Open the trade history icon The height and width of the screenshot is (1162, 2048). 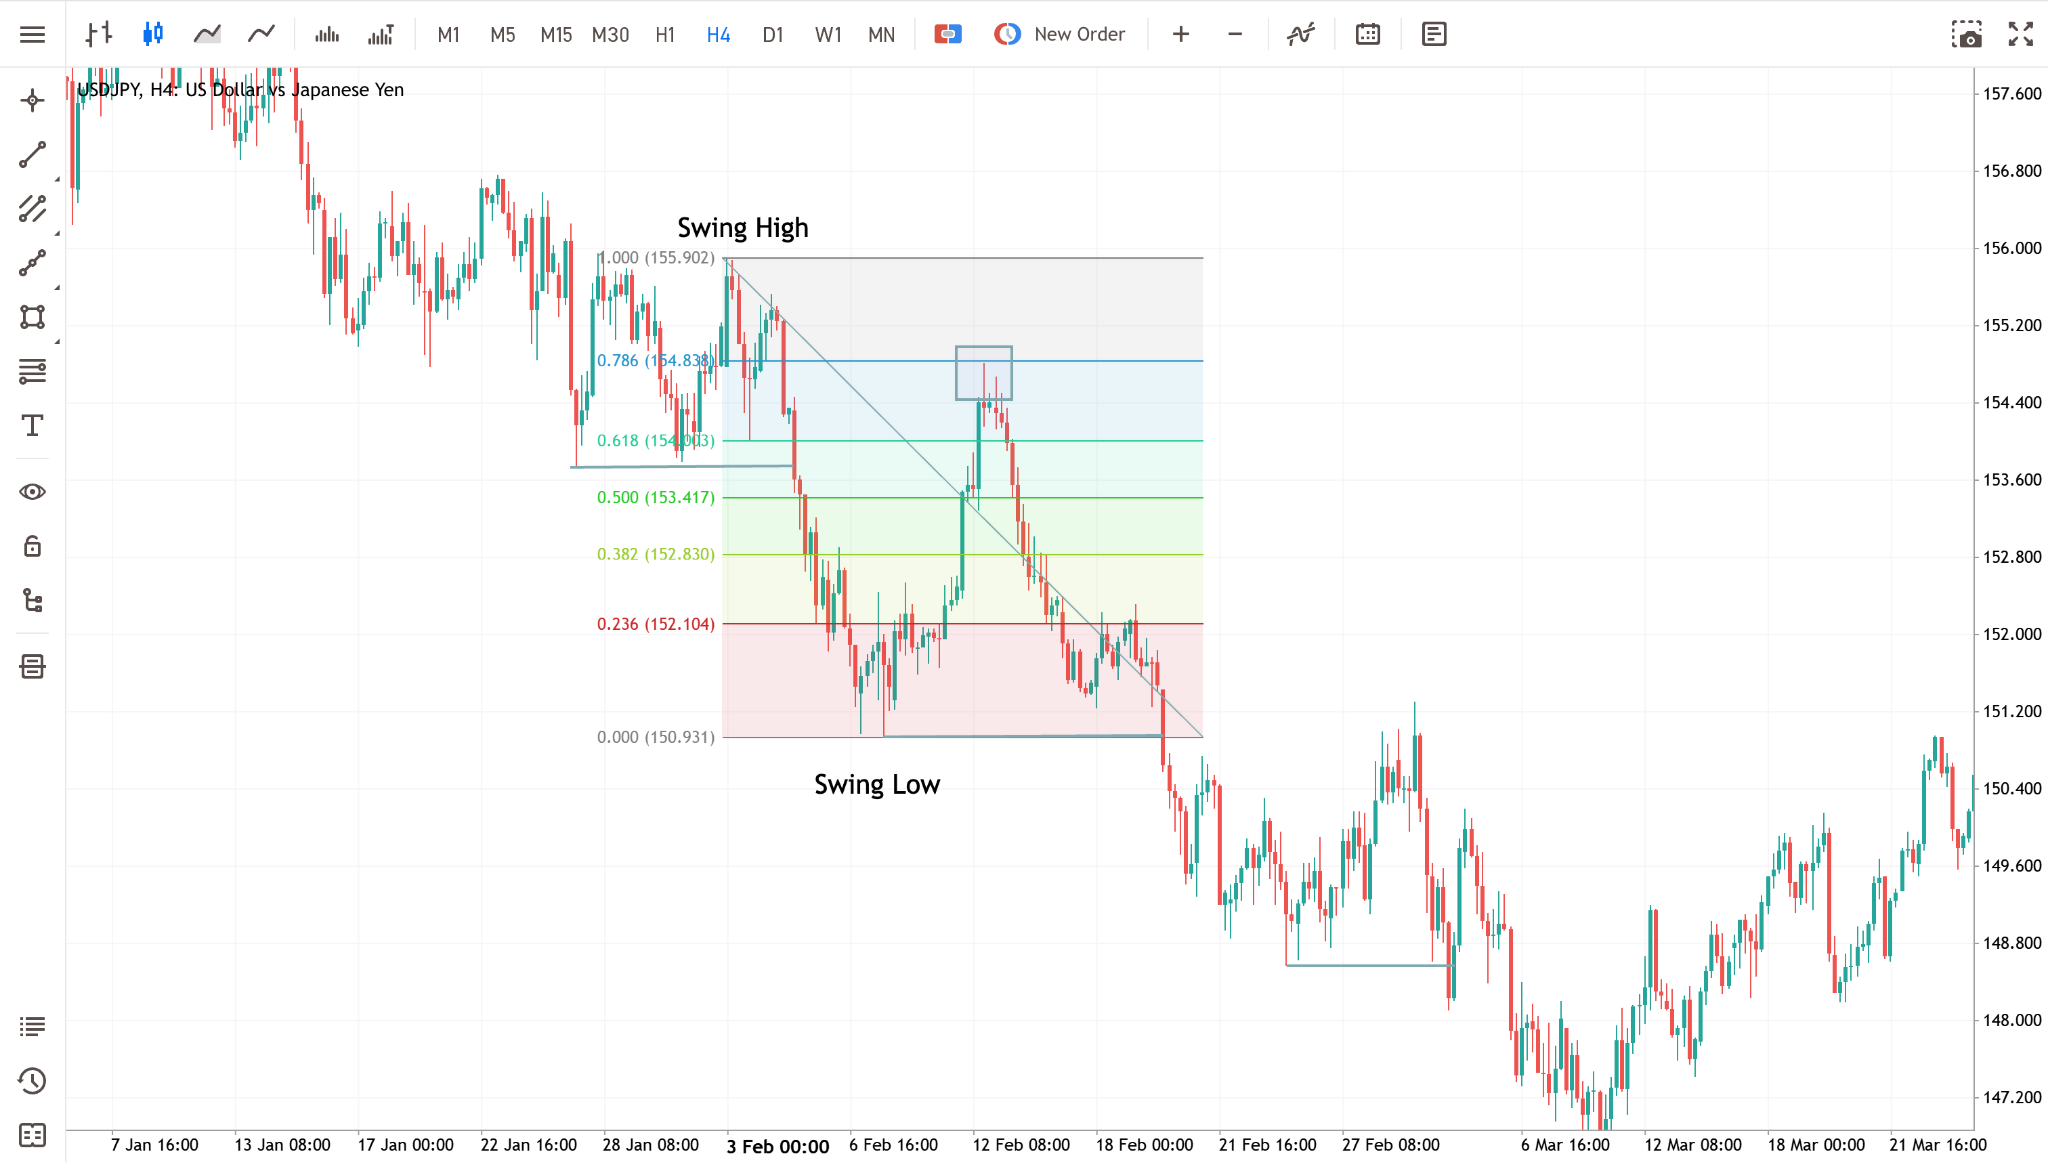click(32, 1080)
